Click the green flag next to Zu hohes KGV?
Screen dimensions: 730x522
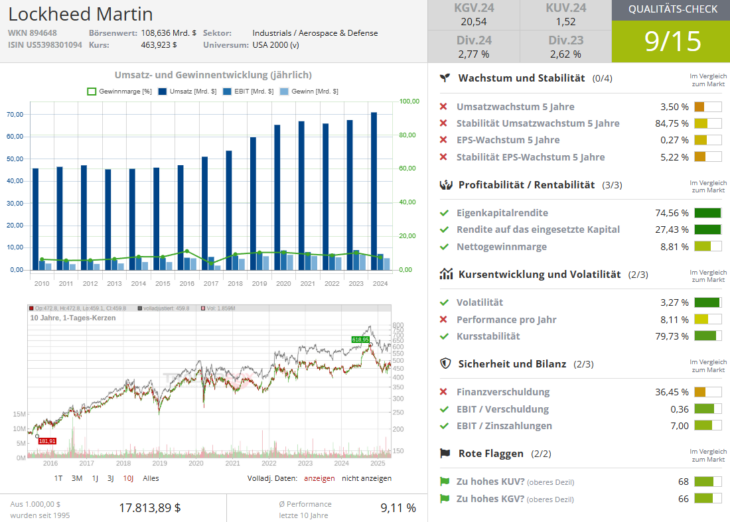[445, 499]
